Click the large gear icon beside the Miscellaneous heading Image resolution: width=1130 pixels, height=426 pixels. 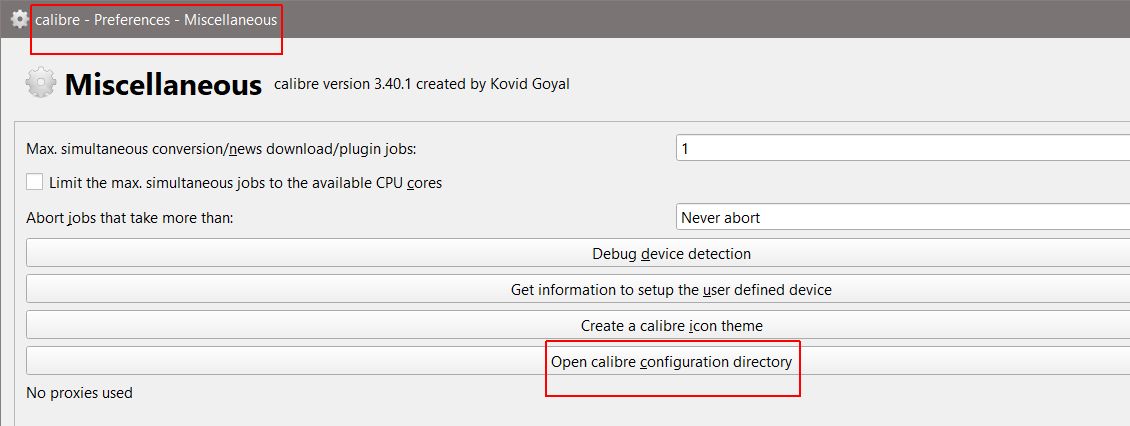pos(41,84)
